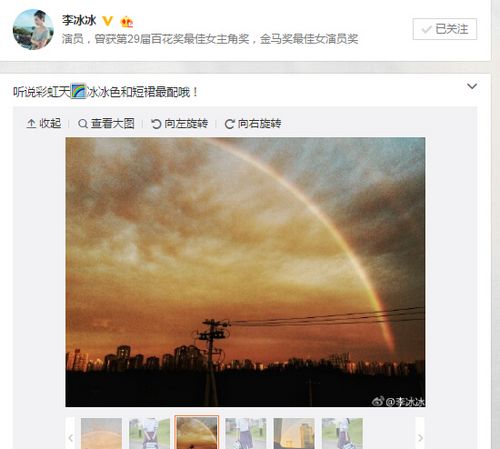This screenshot has height=449, width=500.
Task: Open 李冰冰 profile avatar
Action: pos(33,29)
